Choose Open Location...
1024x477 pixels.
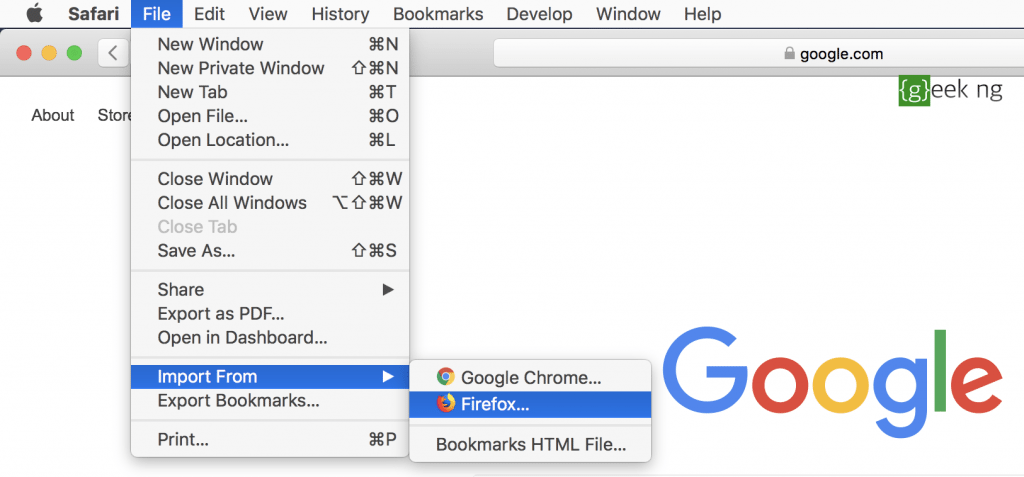(x=270, y=140)
